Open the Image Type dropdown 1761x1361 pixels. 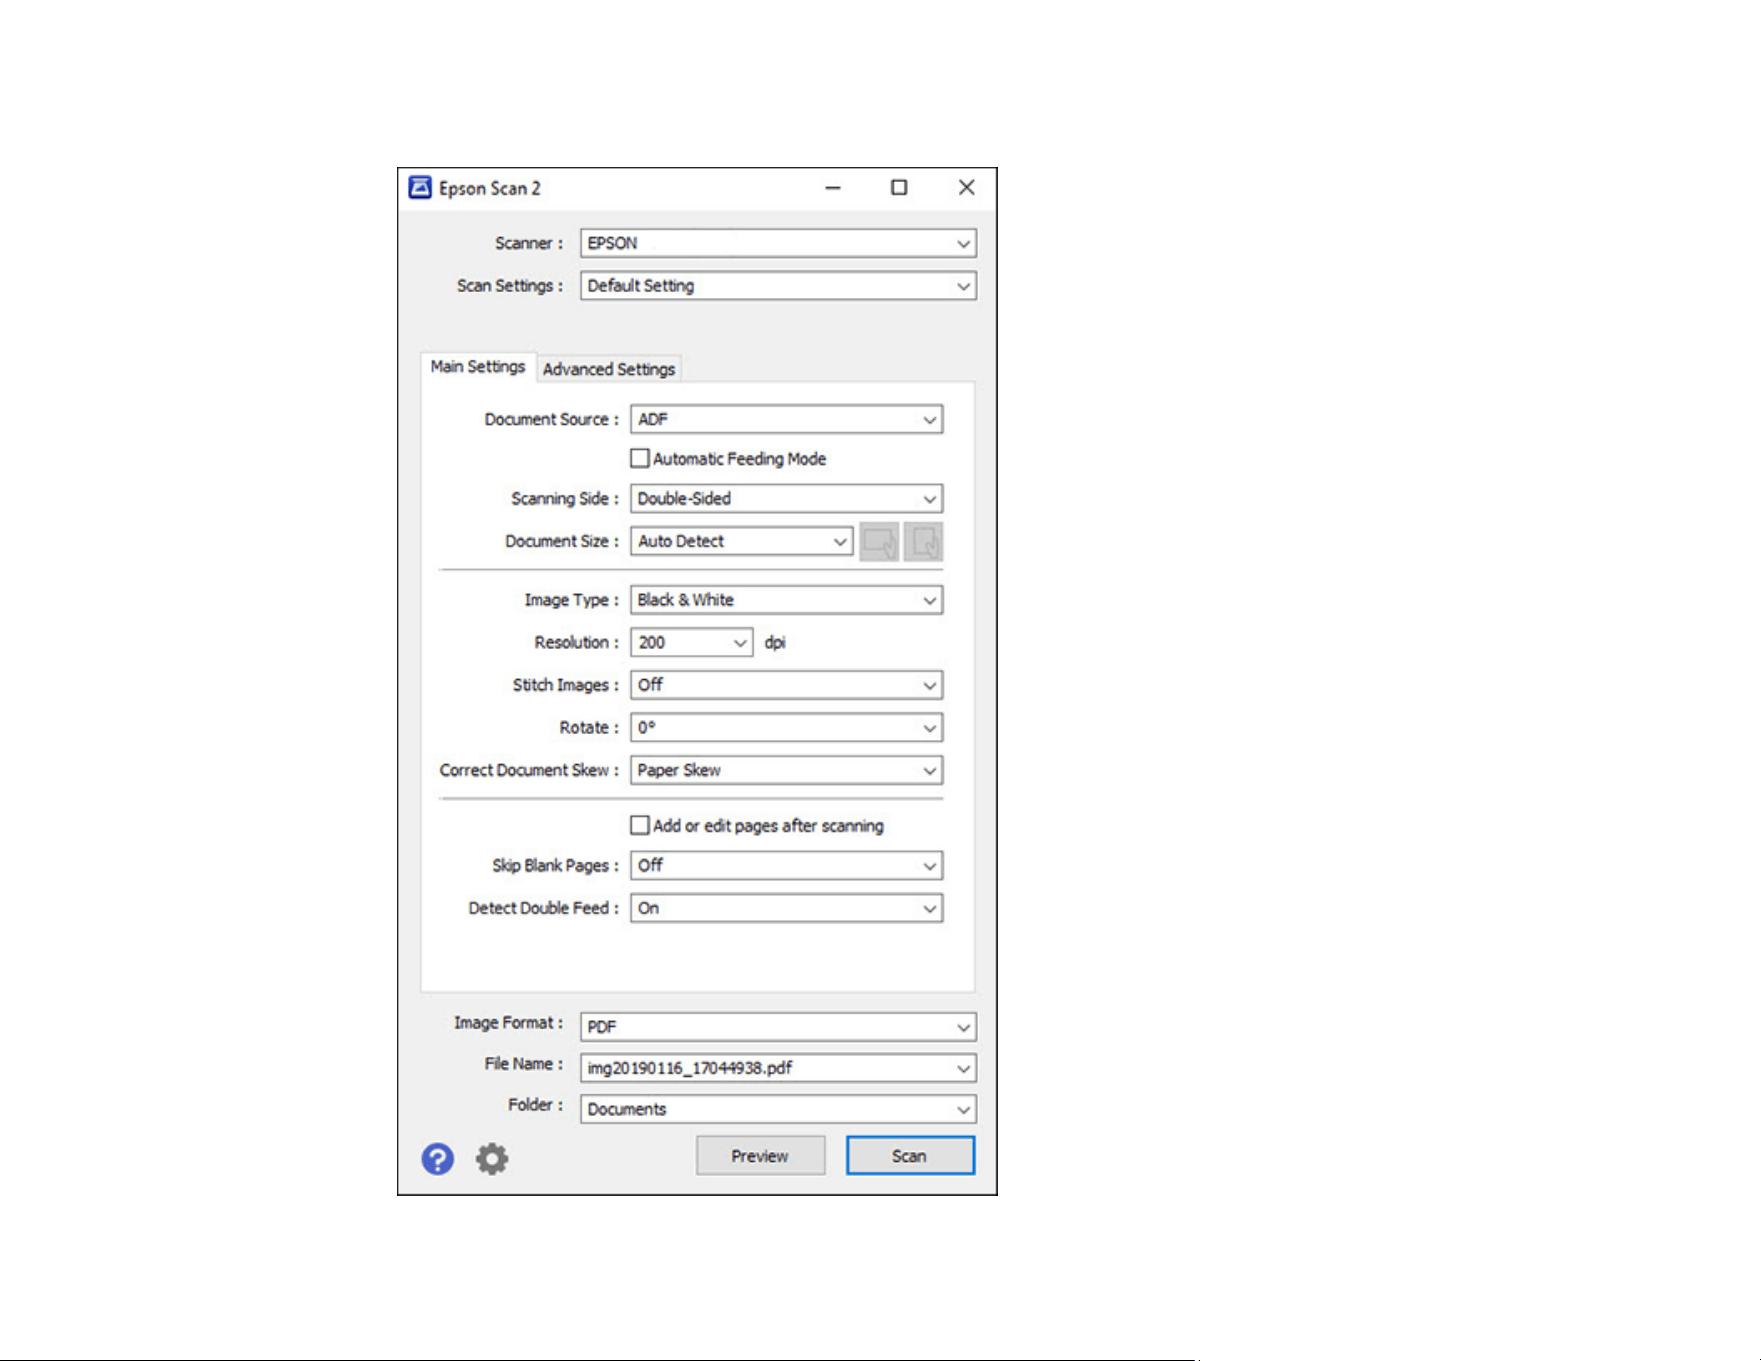pos(786,600)
